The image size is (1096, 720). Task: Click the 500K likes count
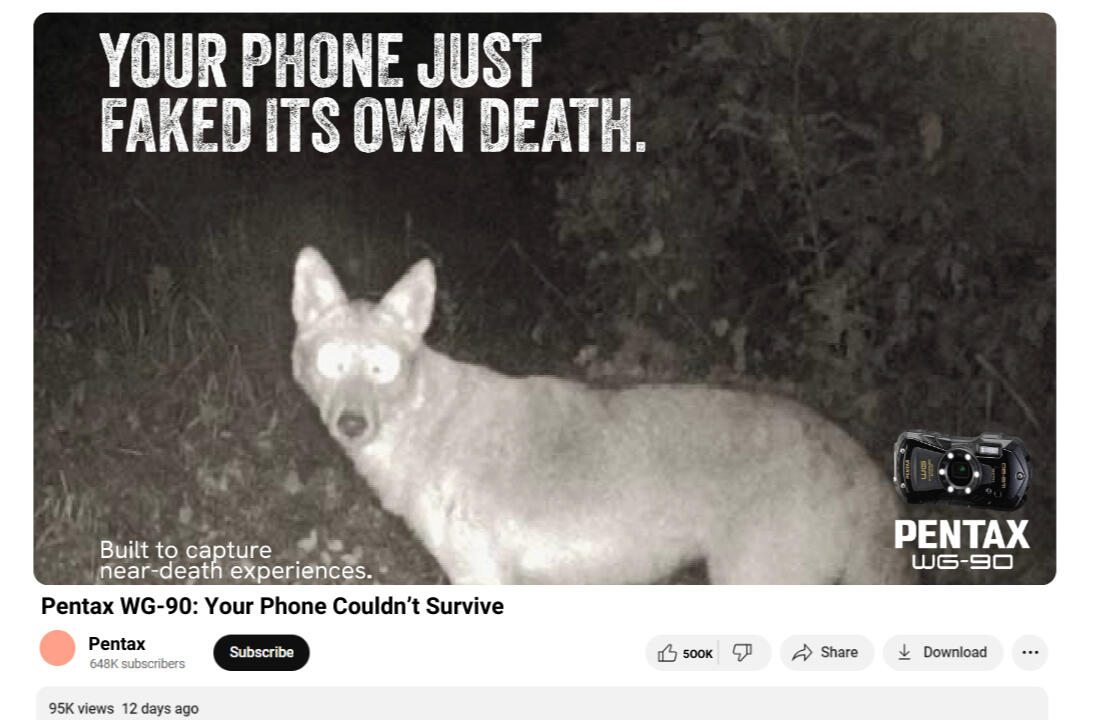(x=697, y=654)
